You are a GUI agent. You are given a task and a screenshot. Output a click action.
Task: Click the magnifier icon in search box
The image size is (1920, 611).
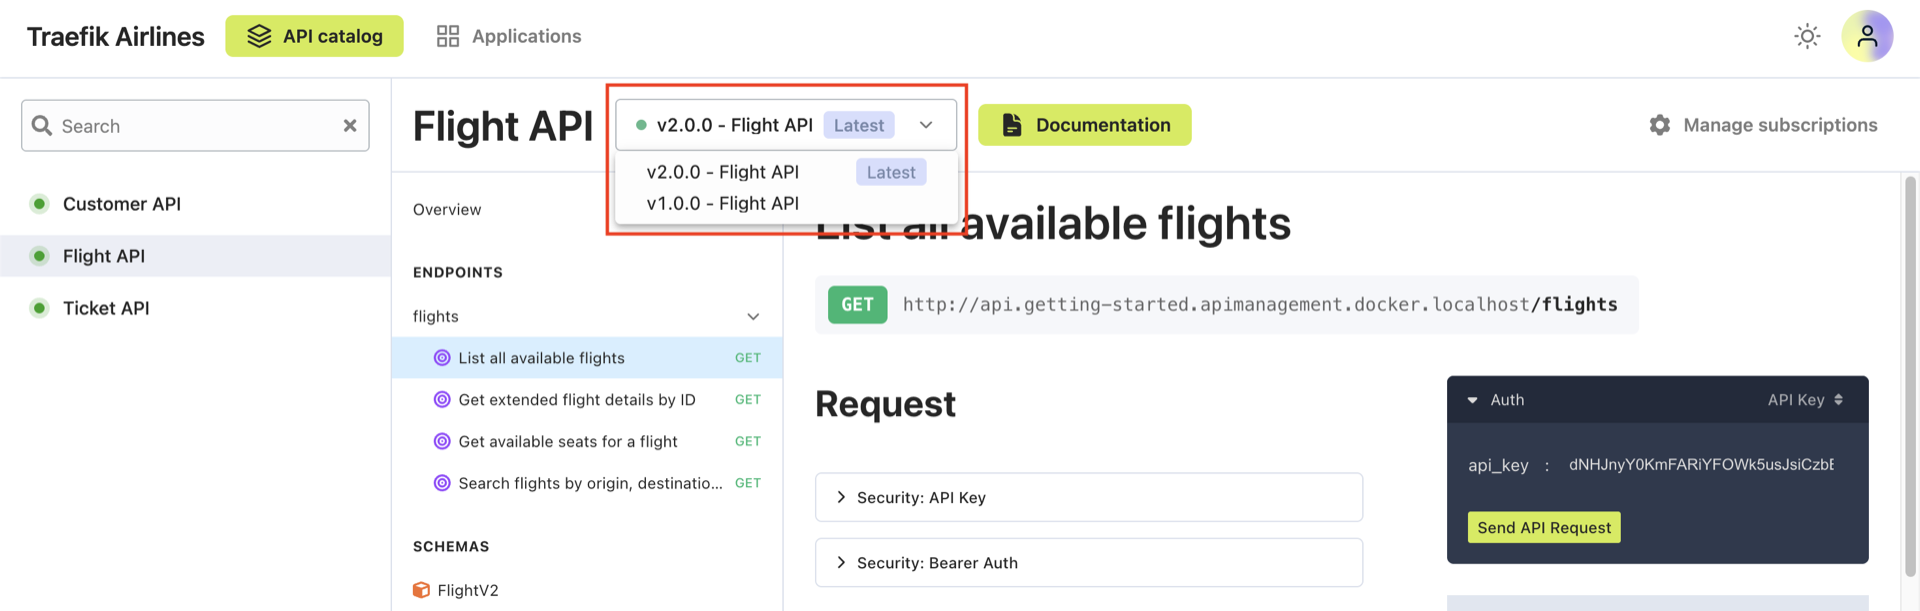coord(42,126)
